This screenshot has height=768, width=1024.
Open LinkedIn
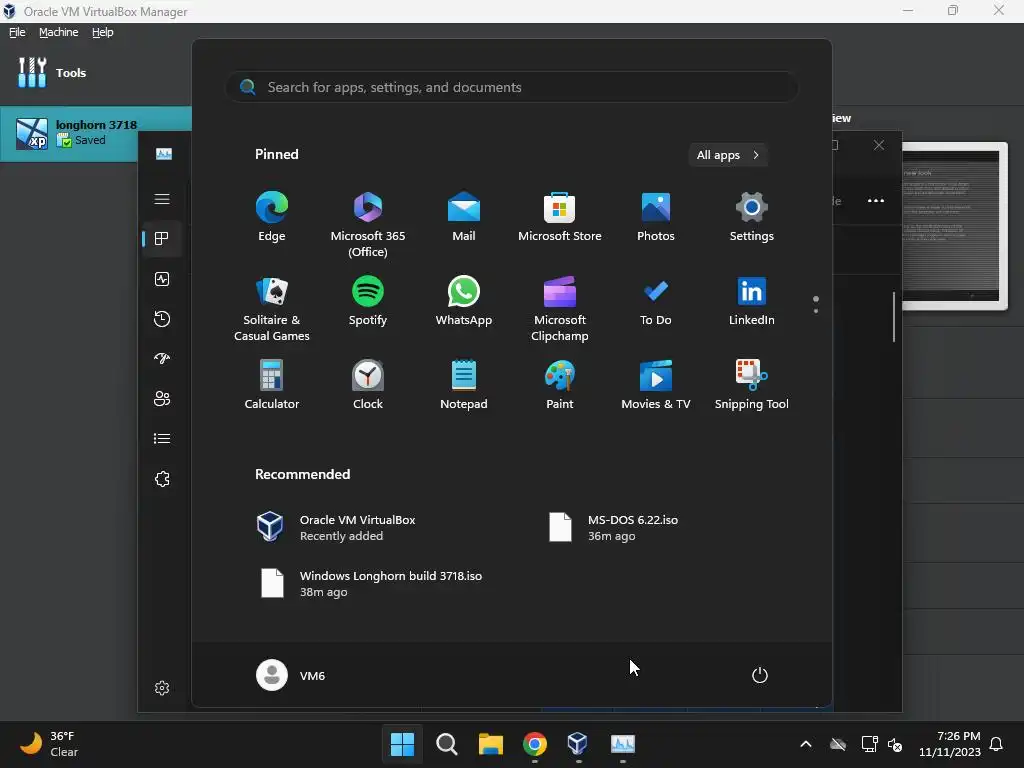(x=752, y=301)
